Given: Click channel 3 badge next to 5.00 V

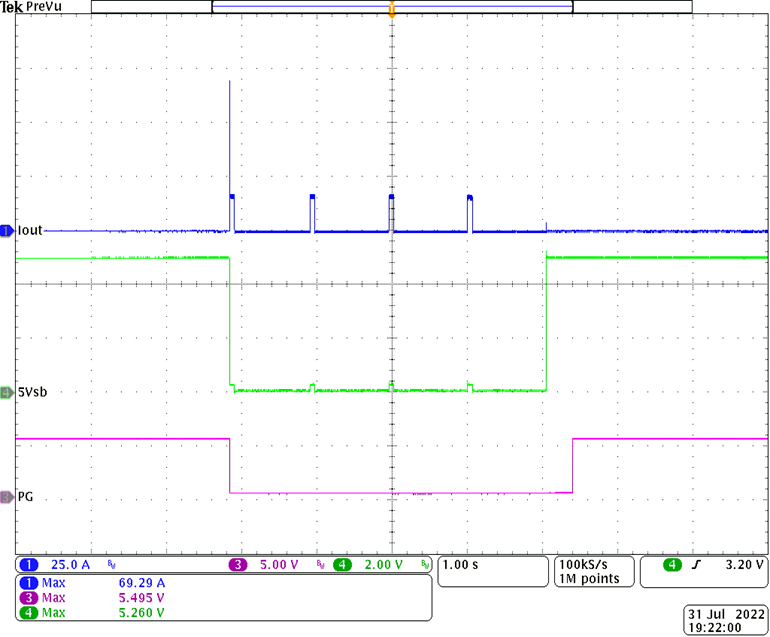Looking at the screenshot, I should (238, 565).
